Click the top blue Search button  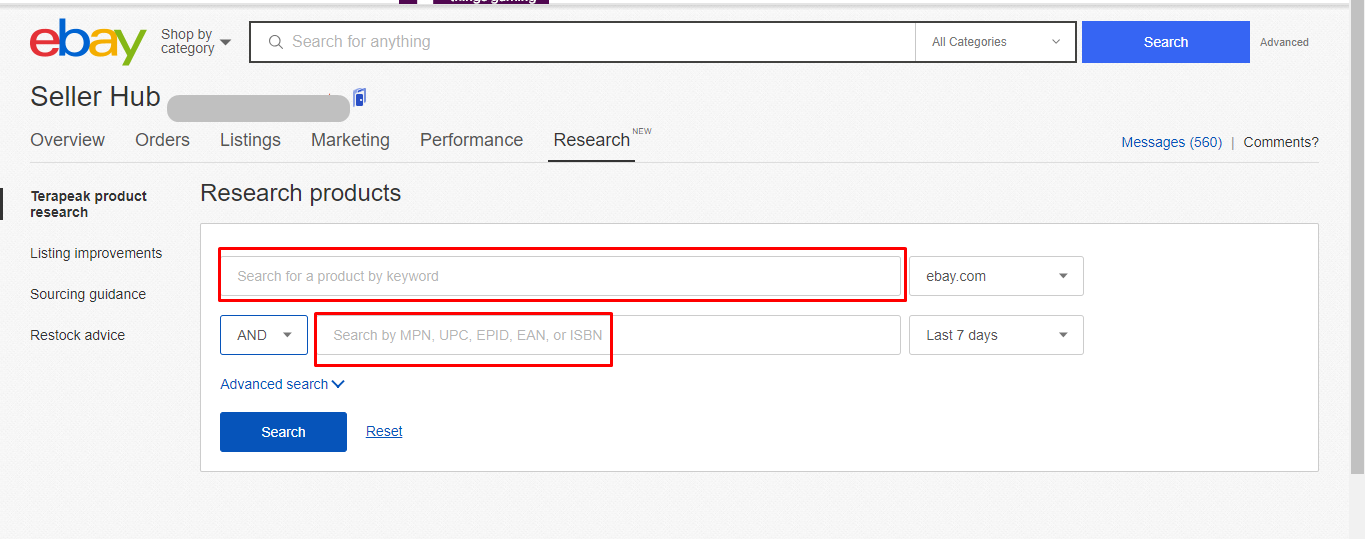click(1166, 42)
